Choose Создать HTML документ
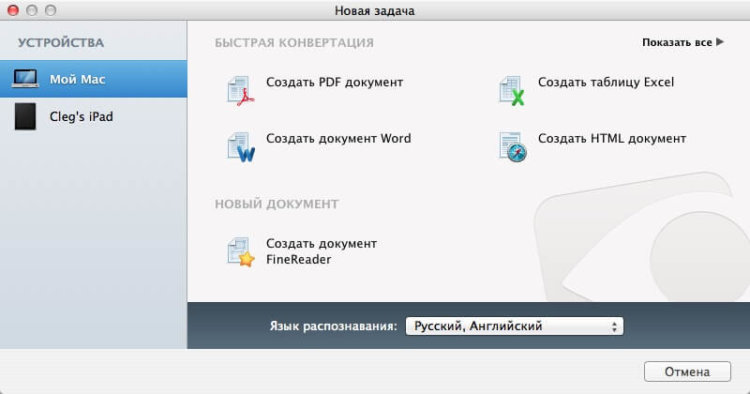Screen dimensions: 750x394 tap(612, 139)
